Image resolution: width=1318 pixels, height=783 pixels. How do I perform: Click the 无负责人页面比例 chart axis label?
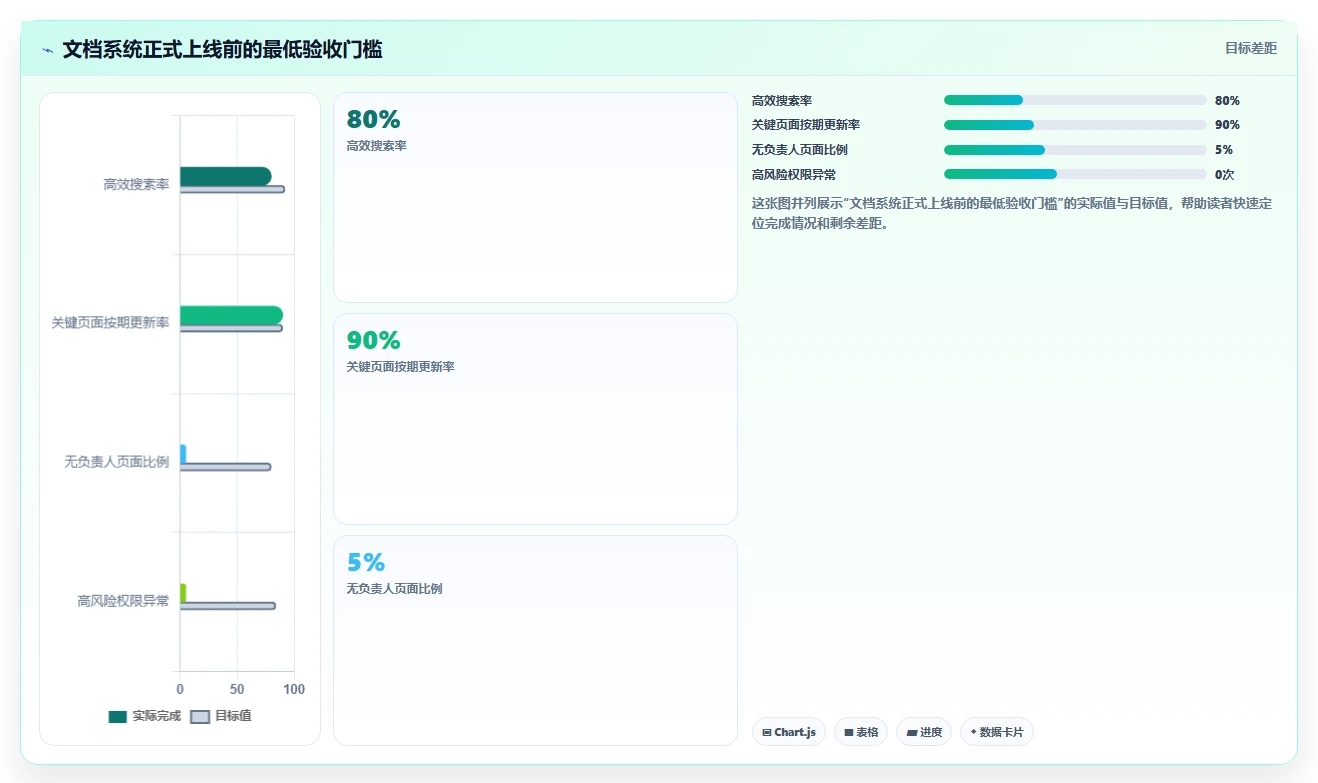point(116,462)
